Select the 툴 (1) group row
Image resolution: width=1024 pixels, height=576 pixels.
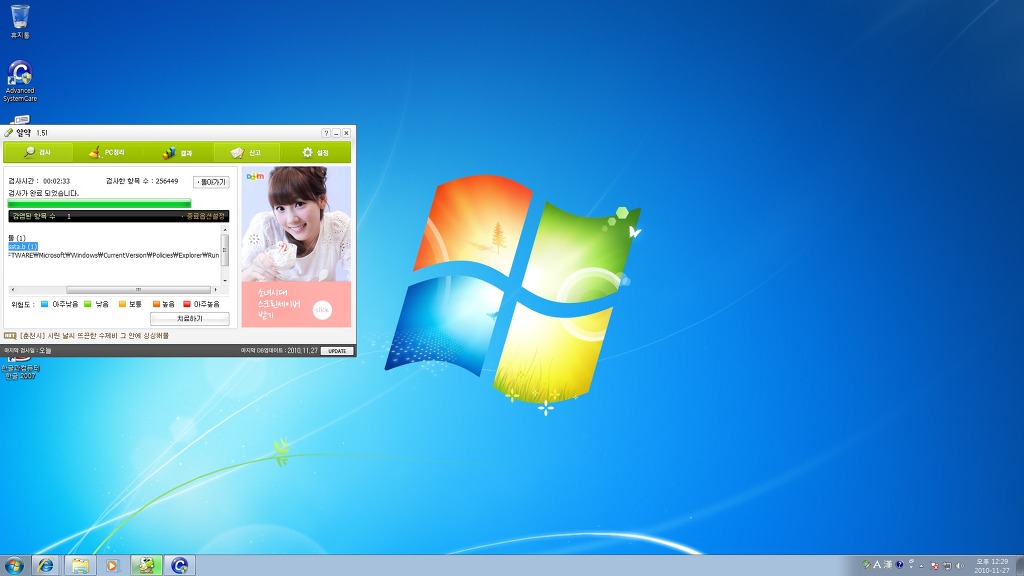point(17,238)
